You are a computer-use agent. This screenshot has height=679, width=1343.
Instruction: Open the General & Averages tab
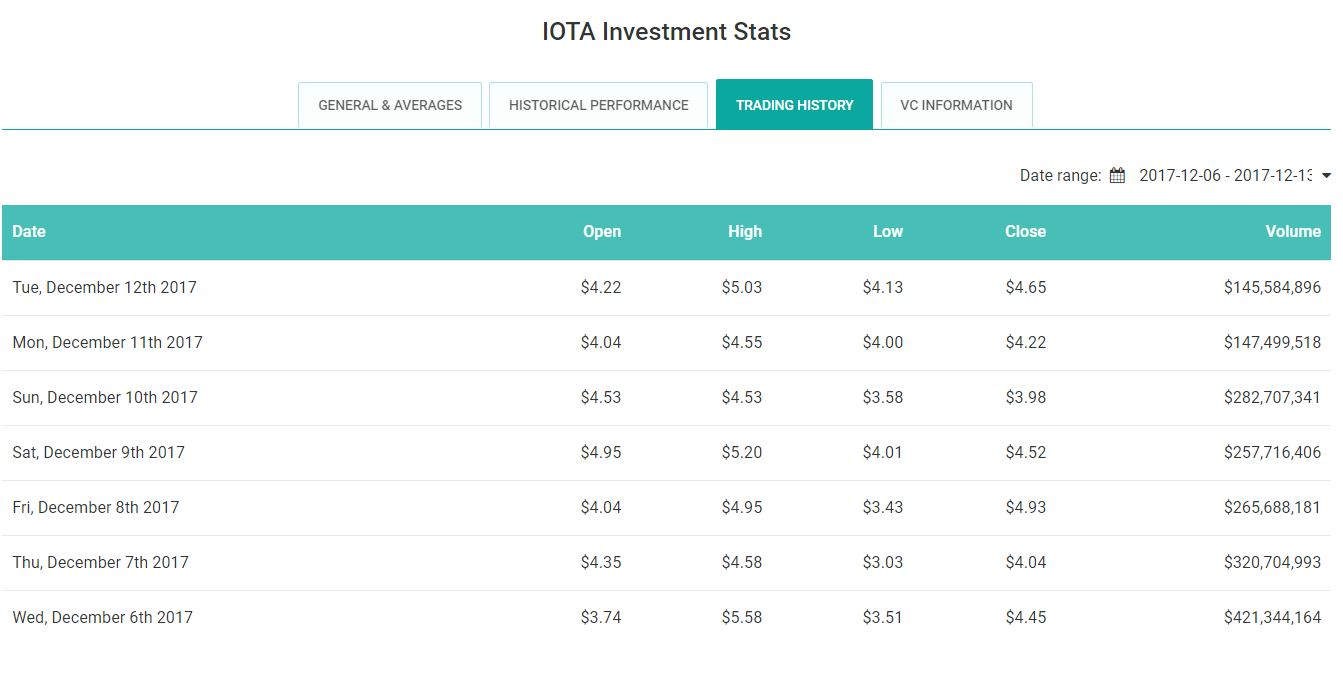tap(390, 105)
